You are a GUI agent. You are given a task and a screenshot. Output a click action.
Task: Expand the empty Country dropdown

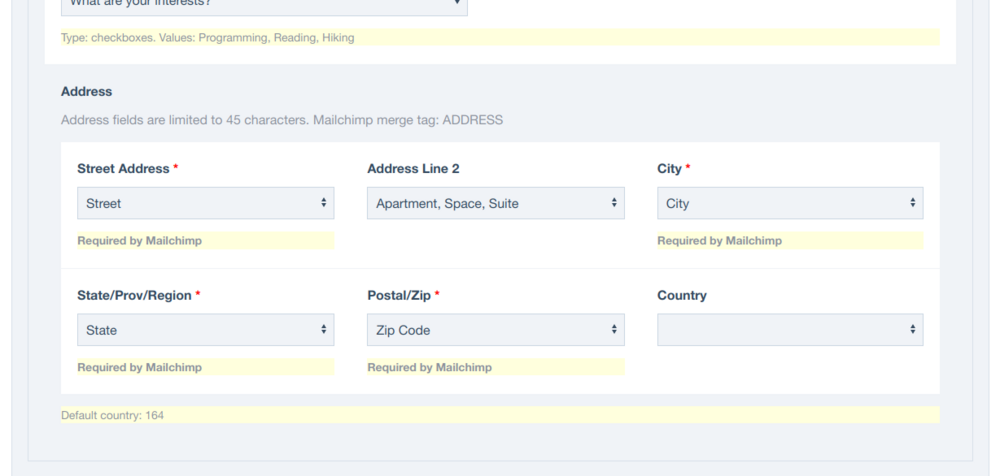pos(790,330)
